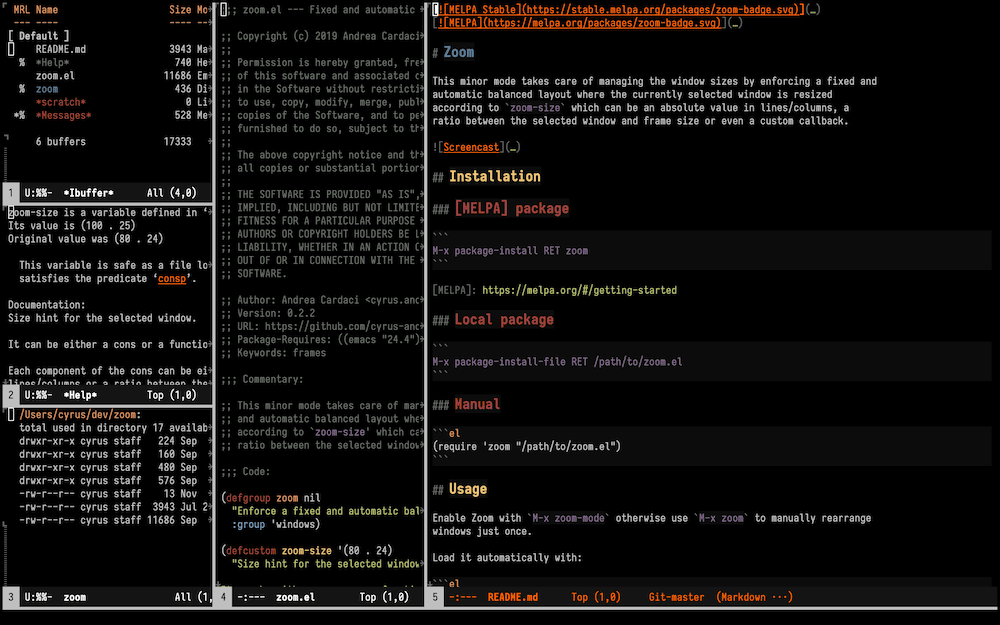The width and height of the screenshot is (1000, 625).
Task: Open the MELPA Stable badge link
Action: tap(619, 10)
